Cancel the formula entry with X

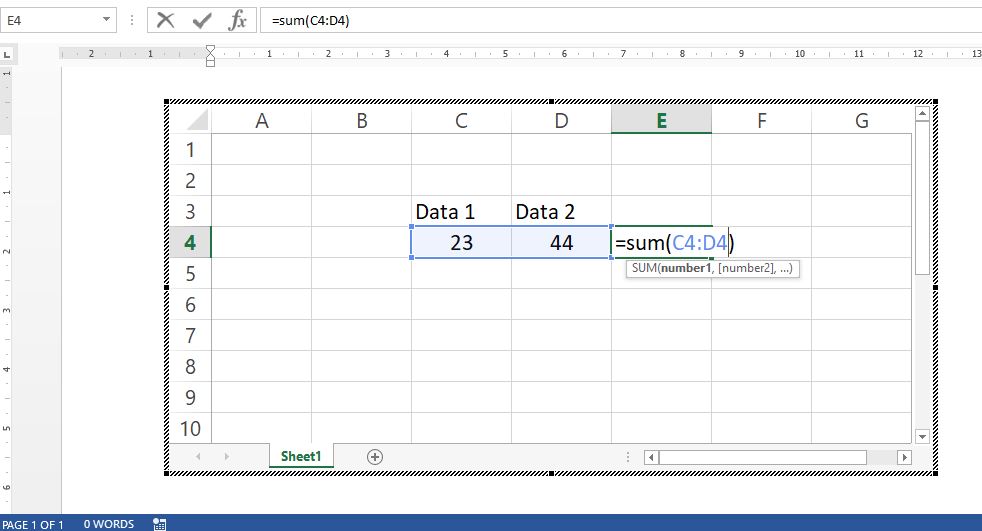165,21
